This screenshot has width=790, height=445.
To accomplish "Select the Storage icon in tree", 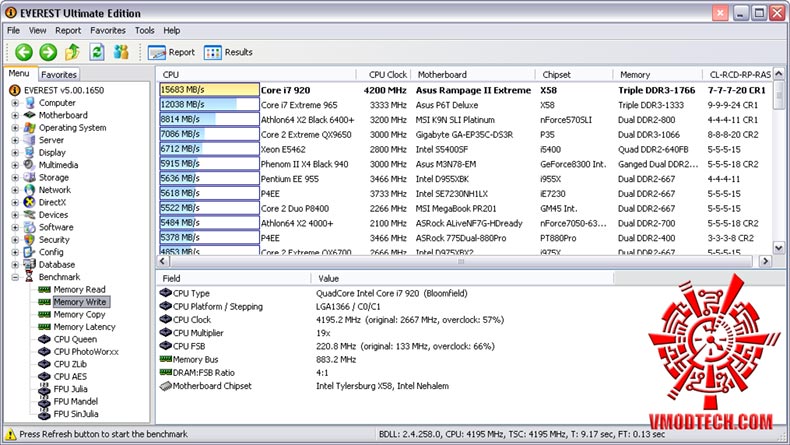I will [x=30, y=177].
